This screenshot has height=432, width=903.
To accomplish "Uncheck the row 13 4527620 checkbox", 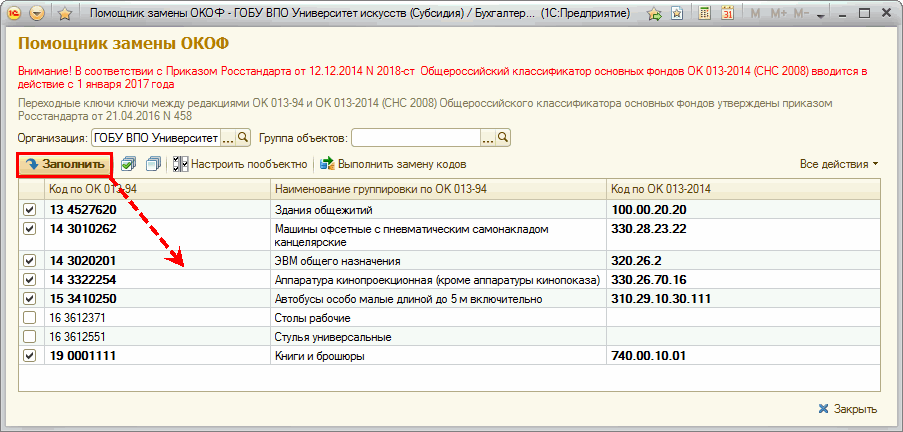I will (x=29, y=210).
